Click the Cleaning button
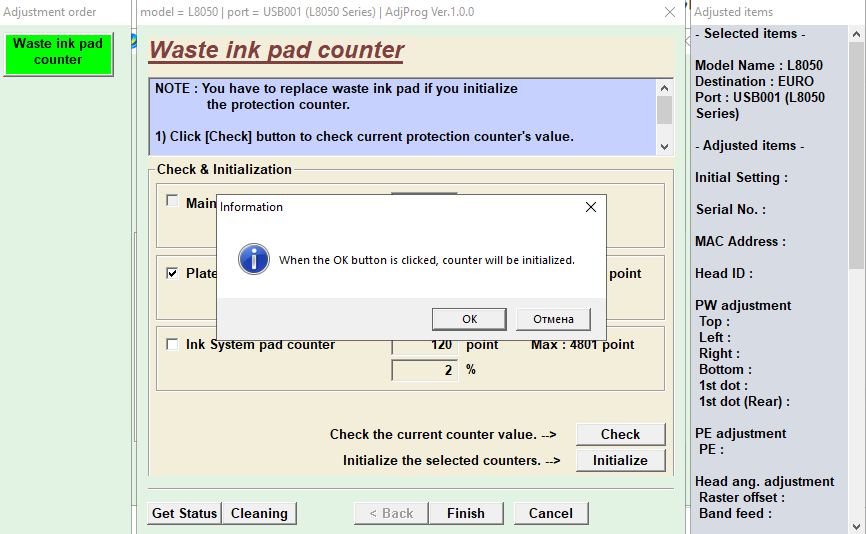 pyautogui.click(x=259, y=513)
